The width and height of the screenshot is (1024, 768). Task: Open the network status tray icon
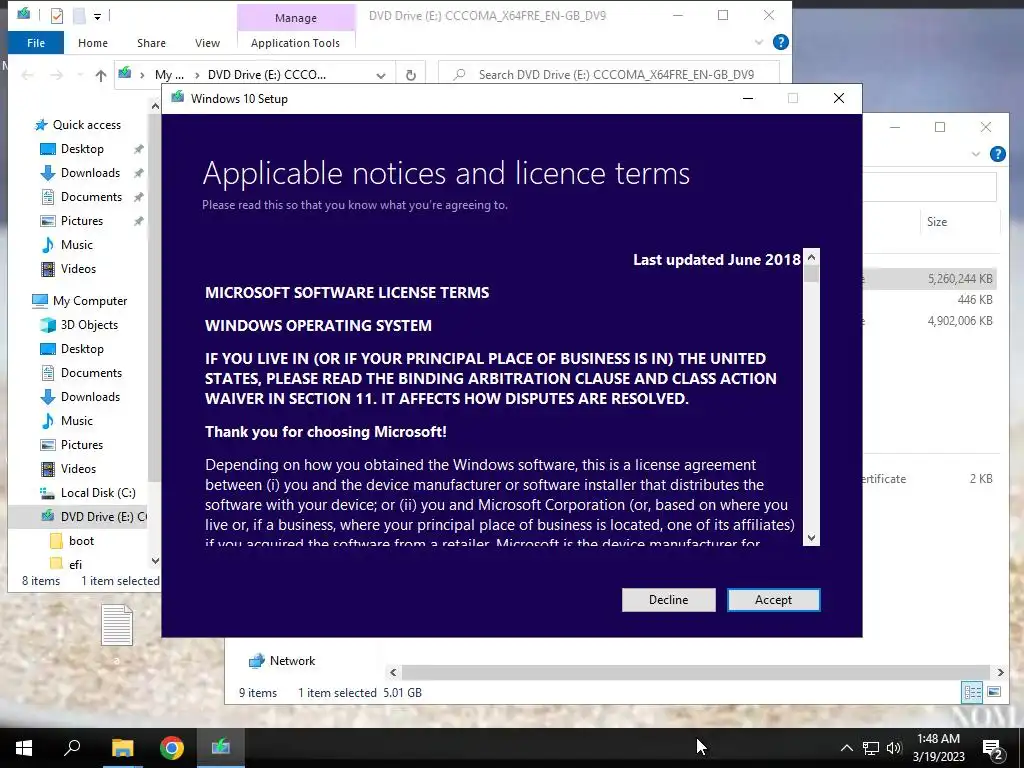871,748
